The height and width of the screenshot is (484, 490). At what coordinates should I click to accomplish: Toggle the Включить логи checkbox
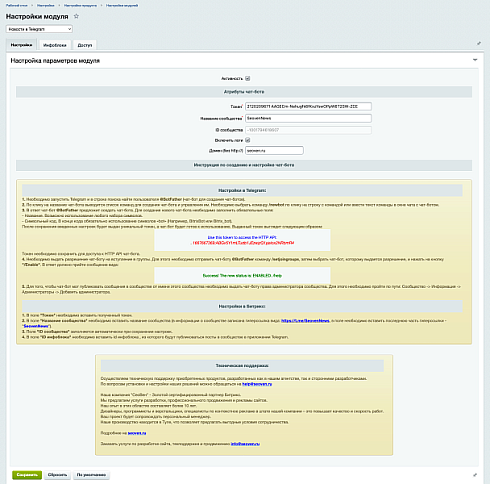248,140
